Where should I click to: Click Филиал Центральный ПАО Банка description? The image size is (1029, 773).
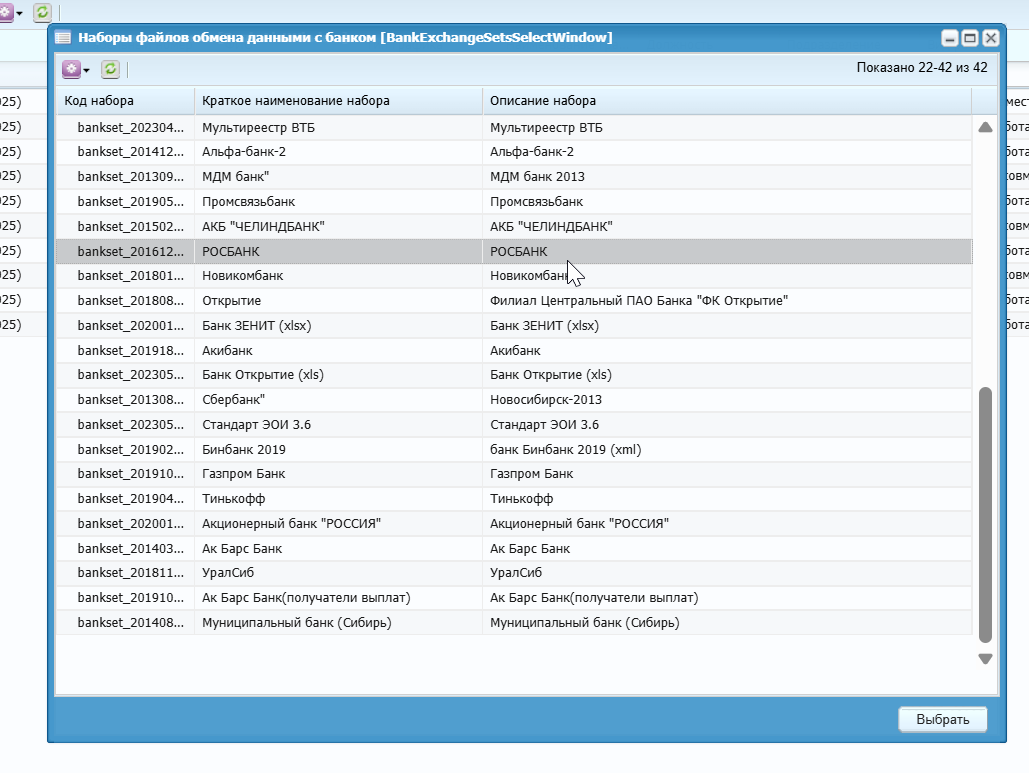pyautogui.click(x=726, y=301)
